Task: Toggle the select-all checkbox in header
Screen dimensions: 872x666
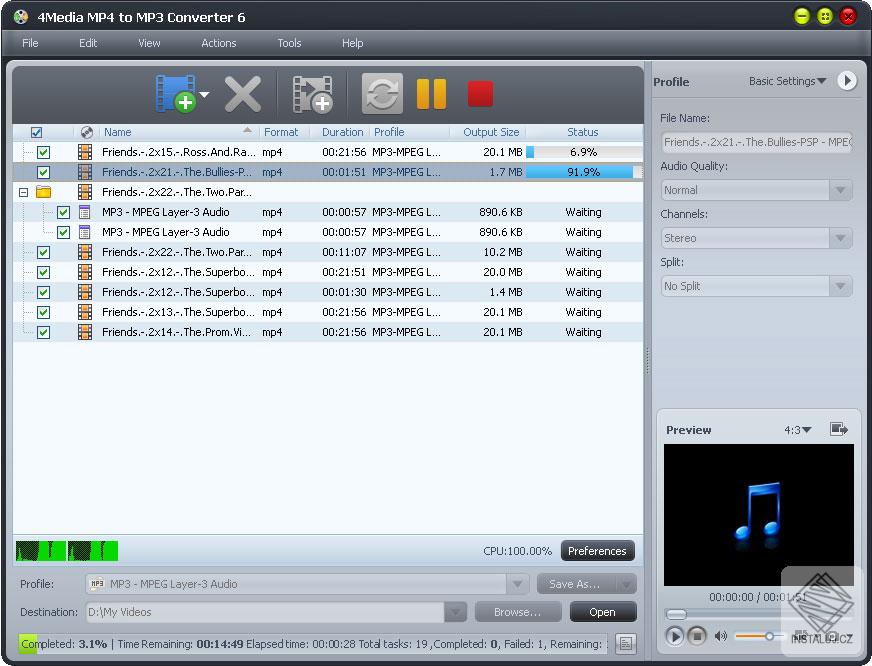Action: (36, 132)
